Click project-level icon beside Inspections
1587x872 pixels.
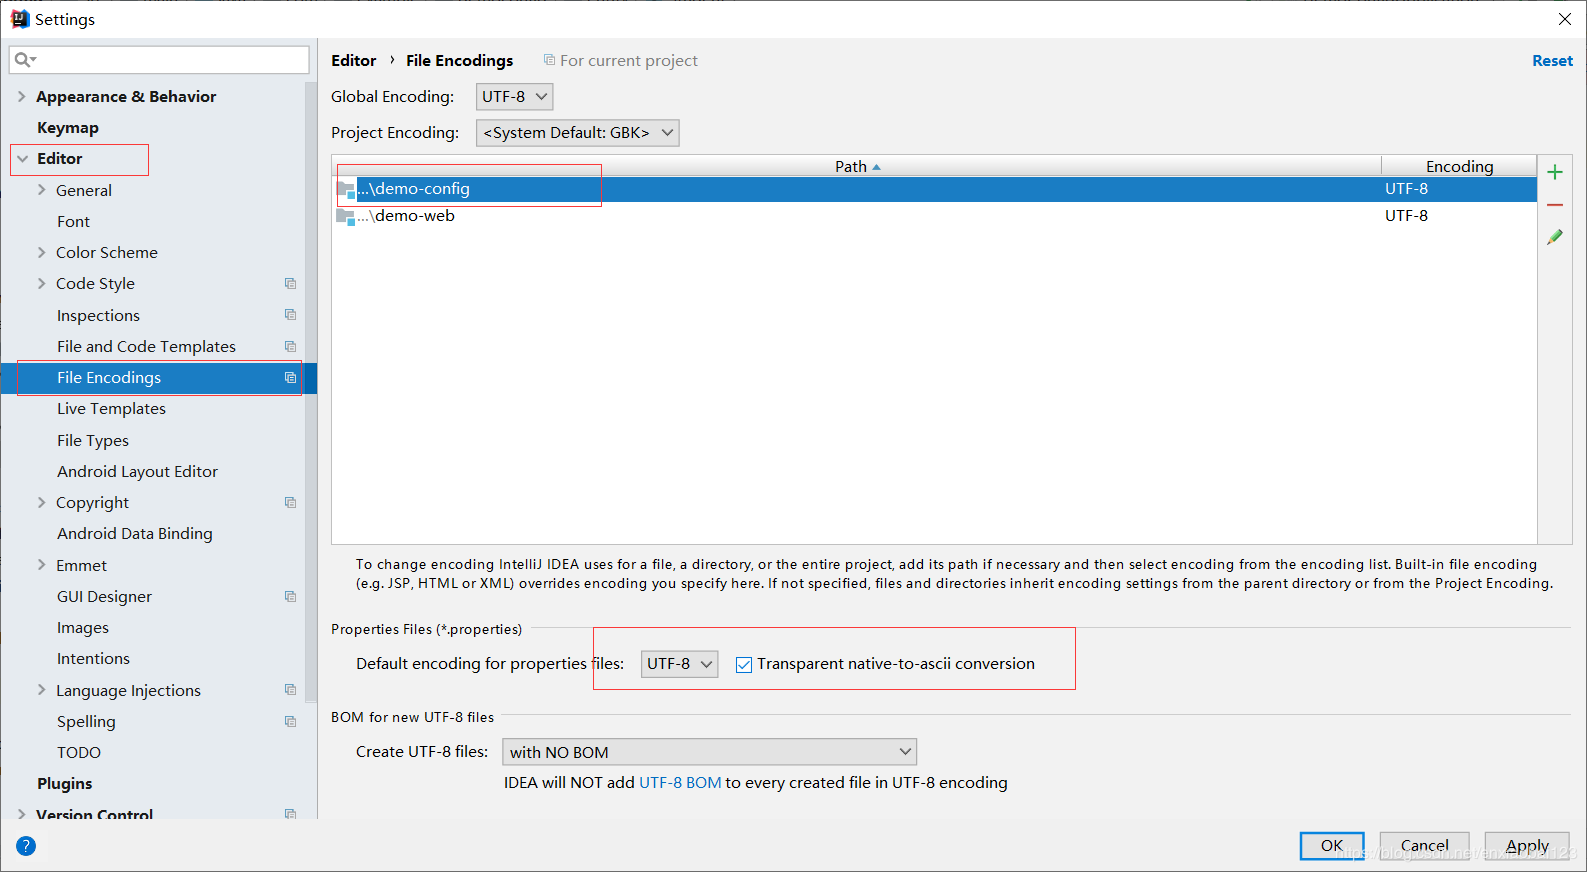tap(290, 315)
